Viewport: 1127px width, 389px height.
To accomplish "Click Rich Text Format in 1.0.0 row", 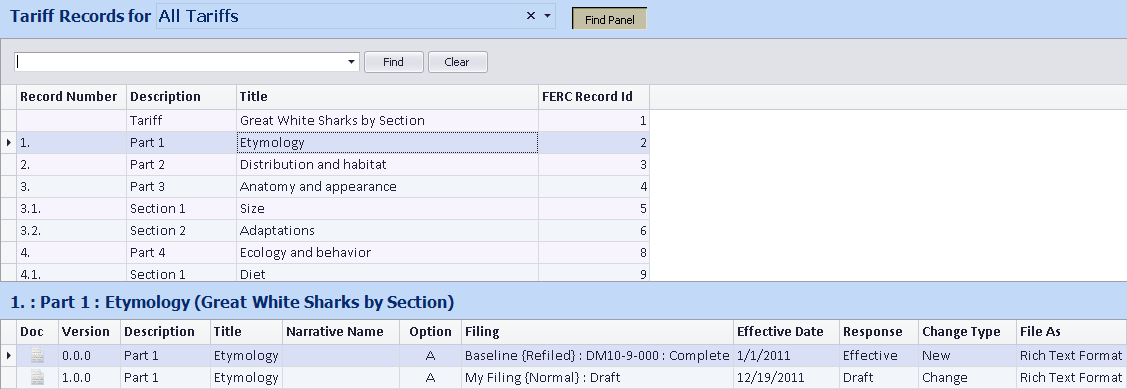I will pyautogui.click(x=1072, y=377).
